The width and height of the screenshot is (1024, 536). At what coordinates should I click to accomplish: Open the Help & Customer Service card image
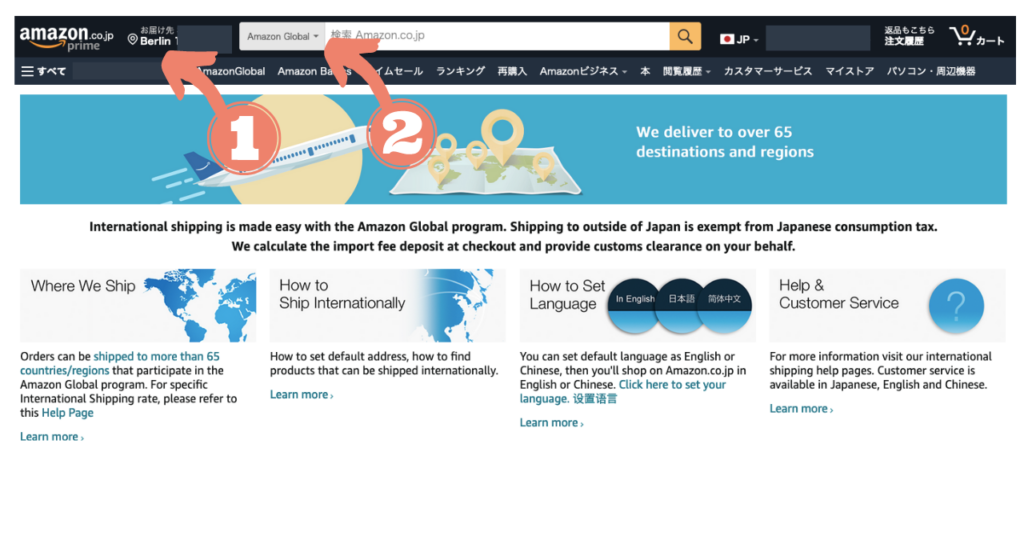tap(888, 306)
